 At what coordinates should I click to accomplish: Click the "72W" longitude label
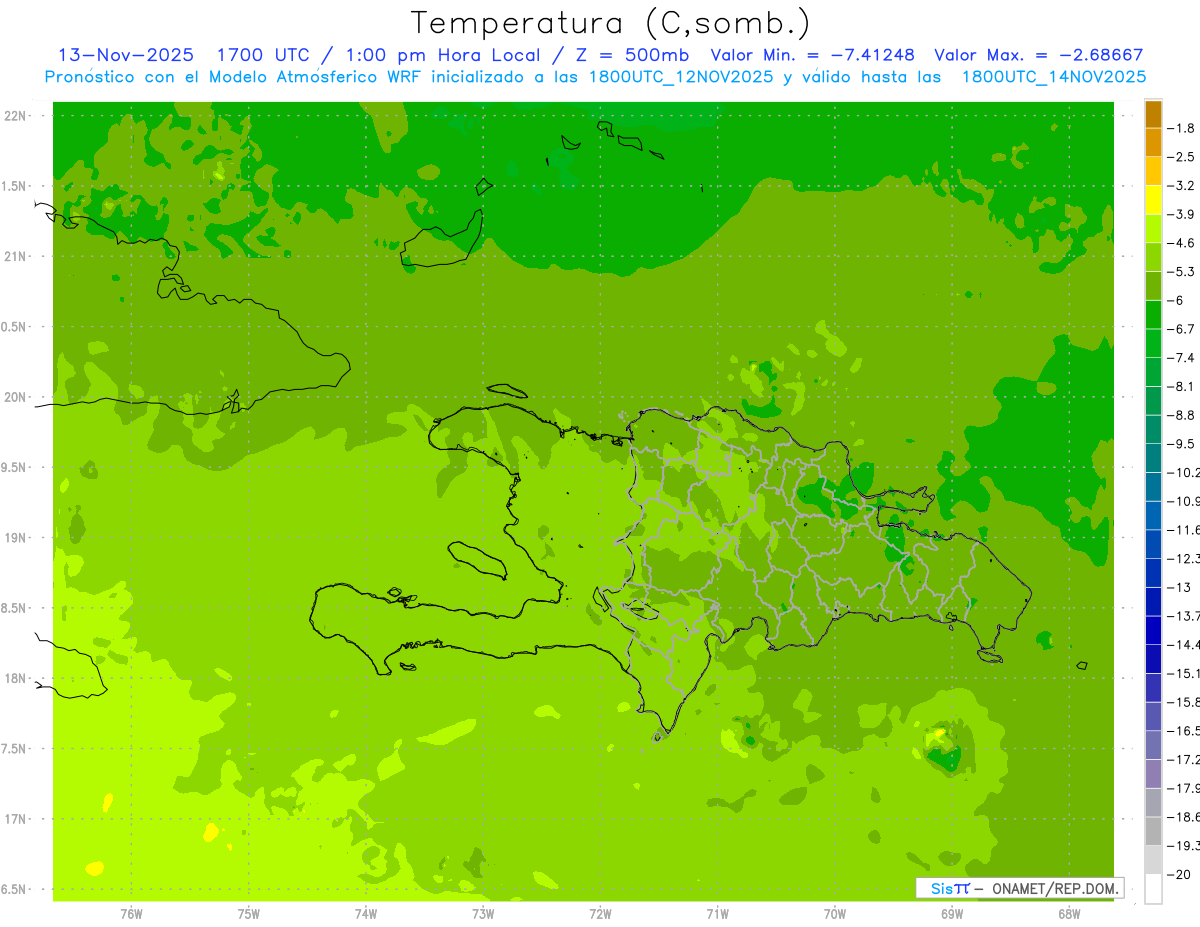pos(600,914)
